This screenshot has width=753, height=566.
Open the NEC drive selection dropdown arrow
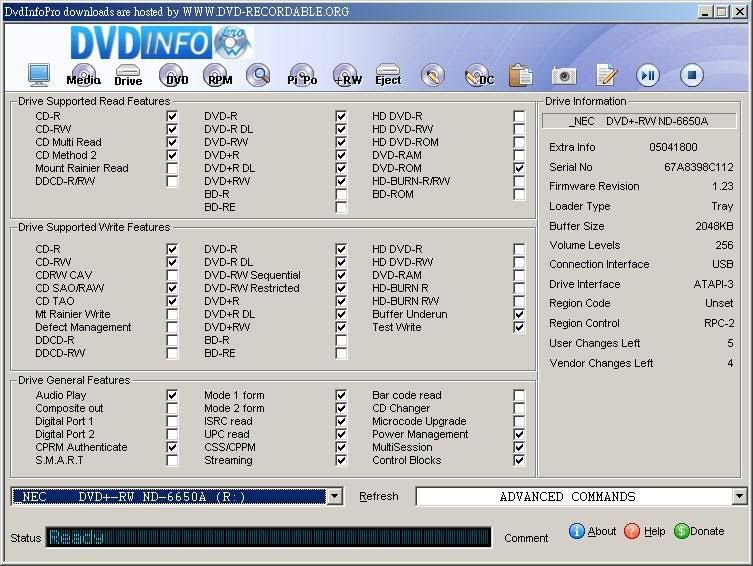tap(334, 496)
